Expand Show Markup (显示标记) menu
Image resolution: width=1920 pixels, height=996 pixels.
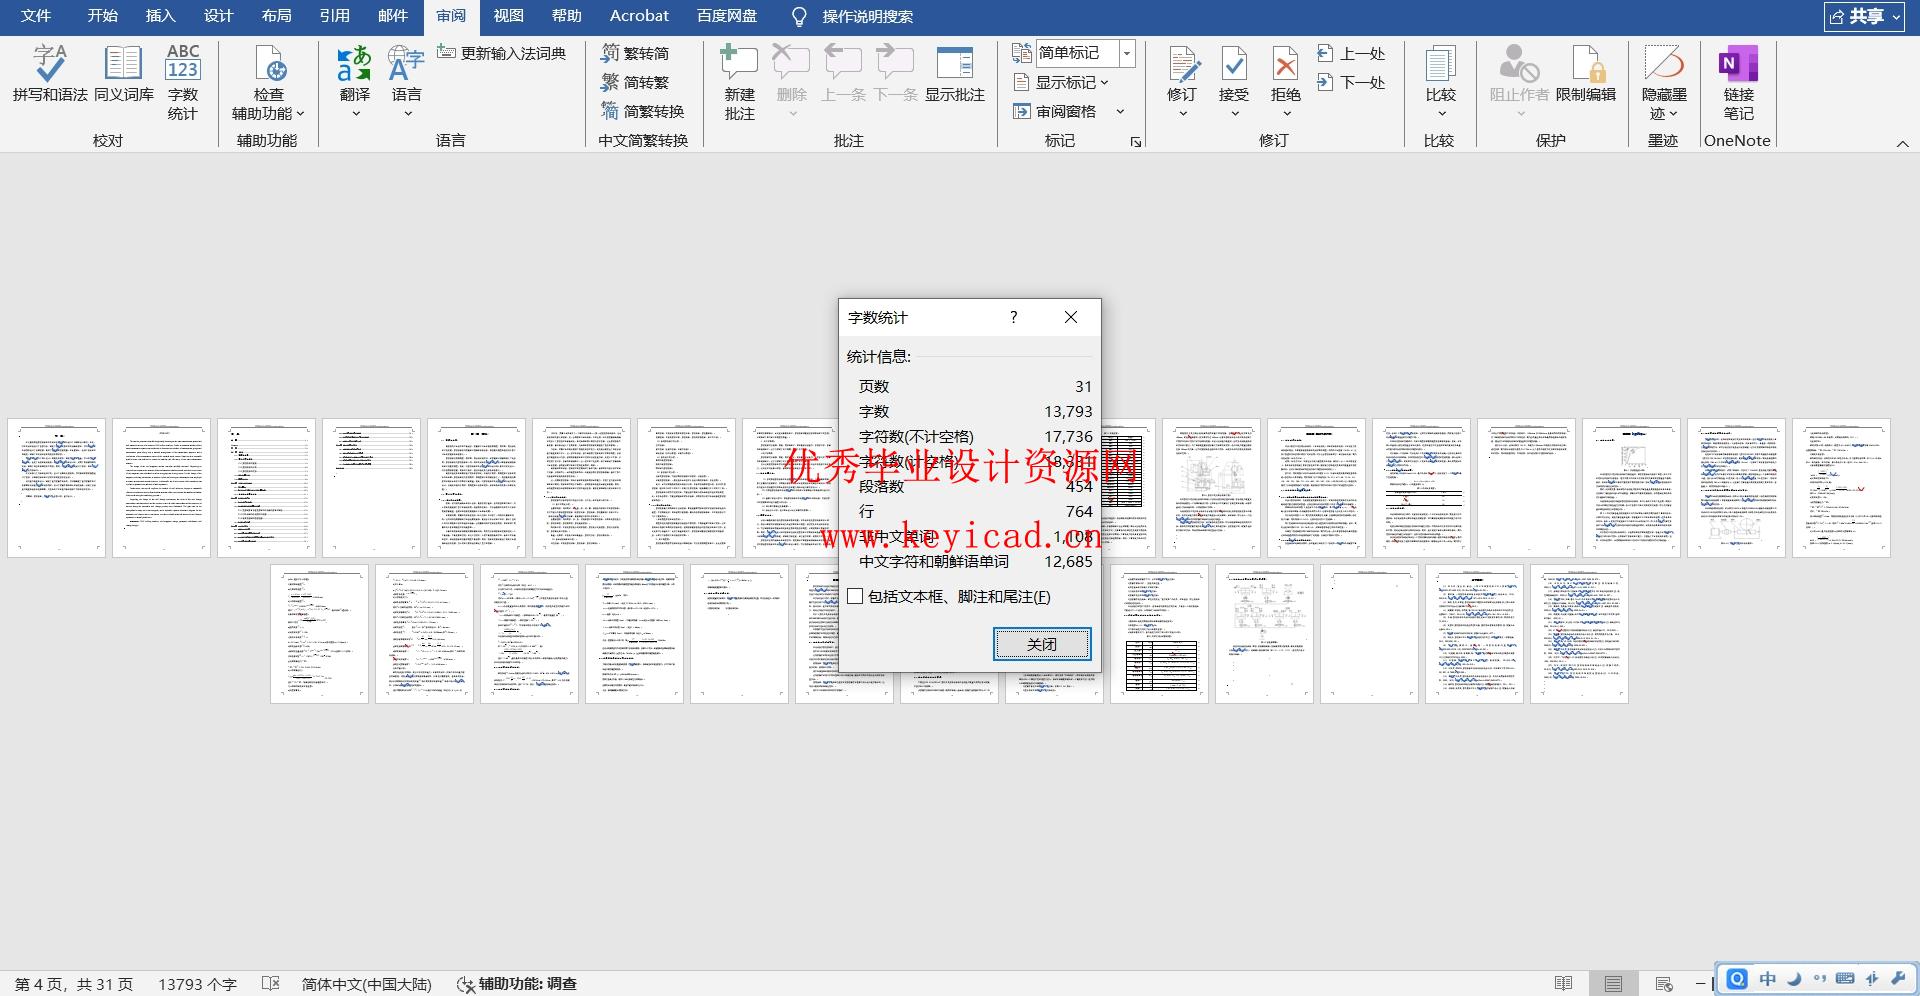click(x=1062, y=82)
